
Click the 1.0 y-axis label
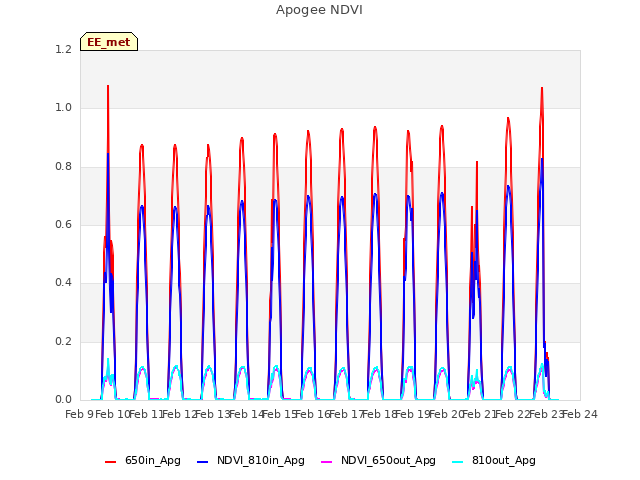click(63, 108)
